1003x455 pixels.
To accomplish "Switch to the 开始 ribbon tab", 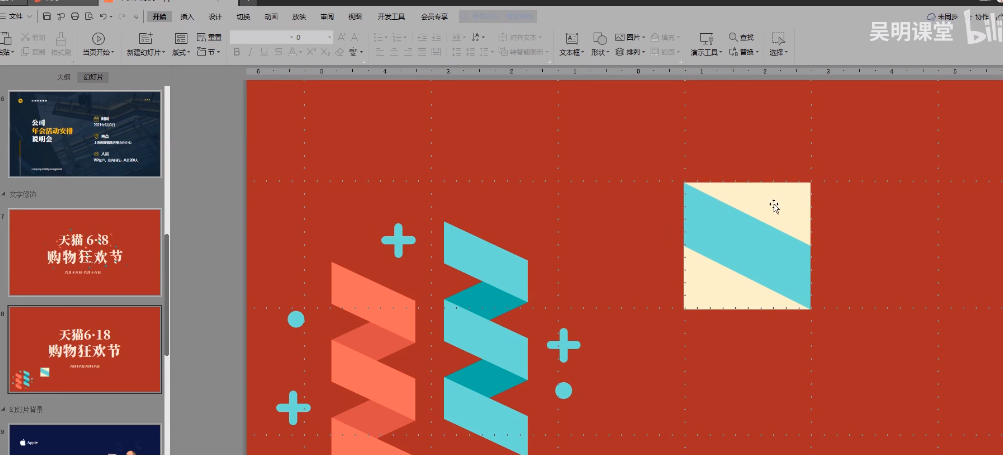I will point(159,17).
